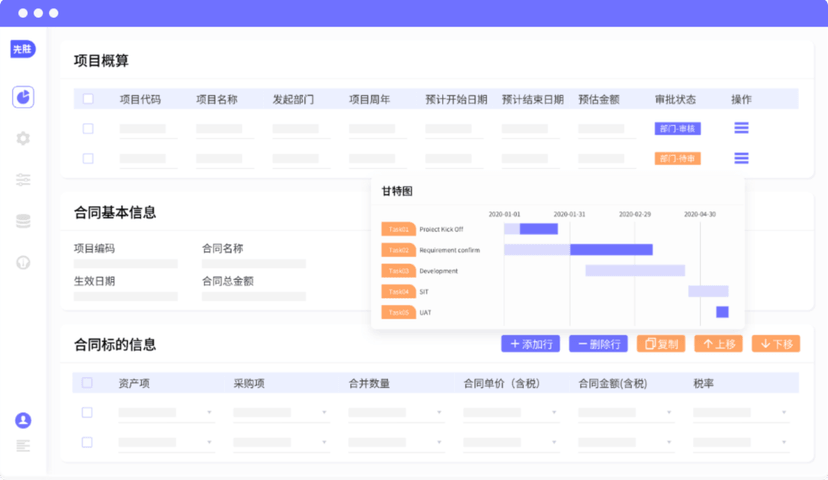The height and width of the screenshot is (480, 828).
Task: Click the 合同总金额 input field
Action: click(254, 296)
